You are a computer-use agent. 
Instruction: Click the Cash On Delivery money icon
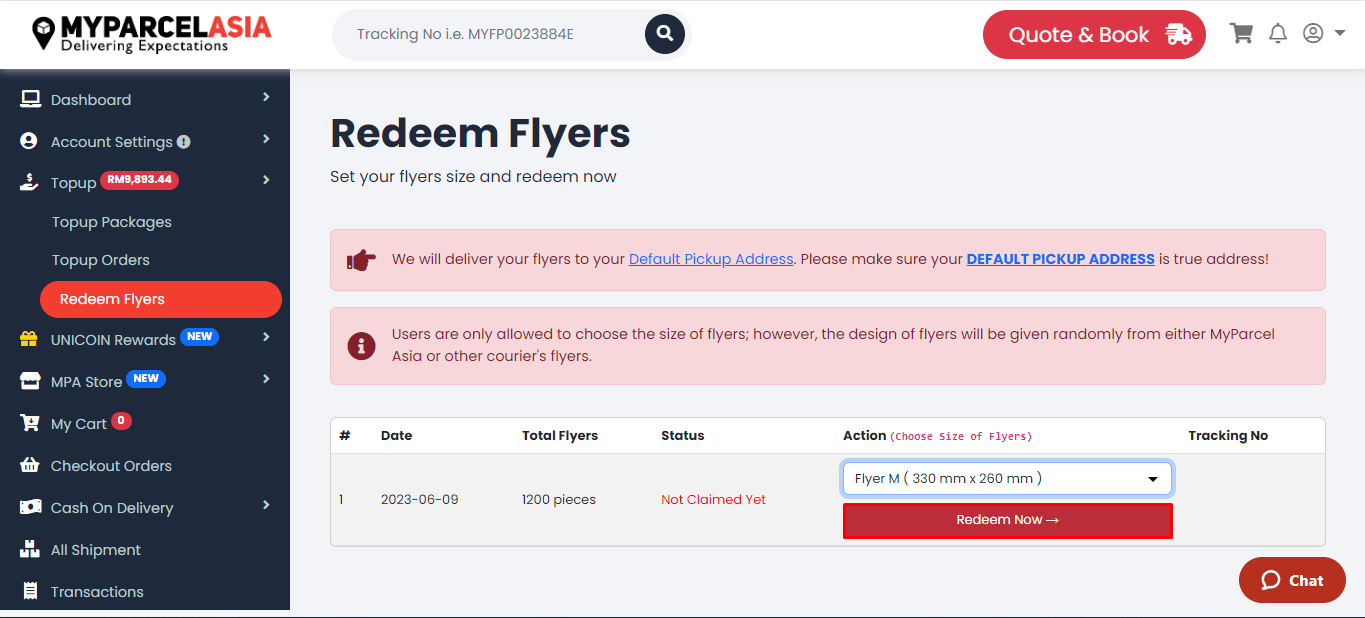pos(30,507)
